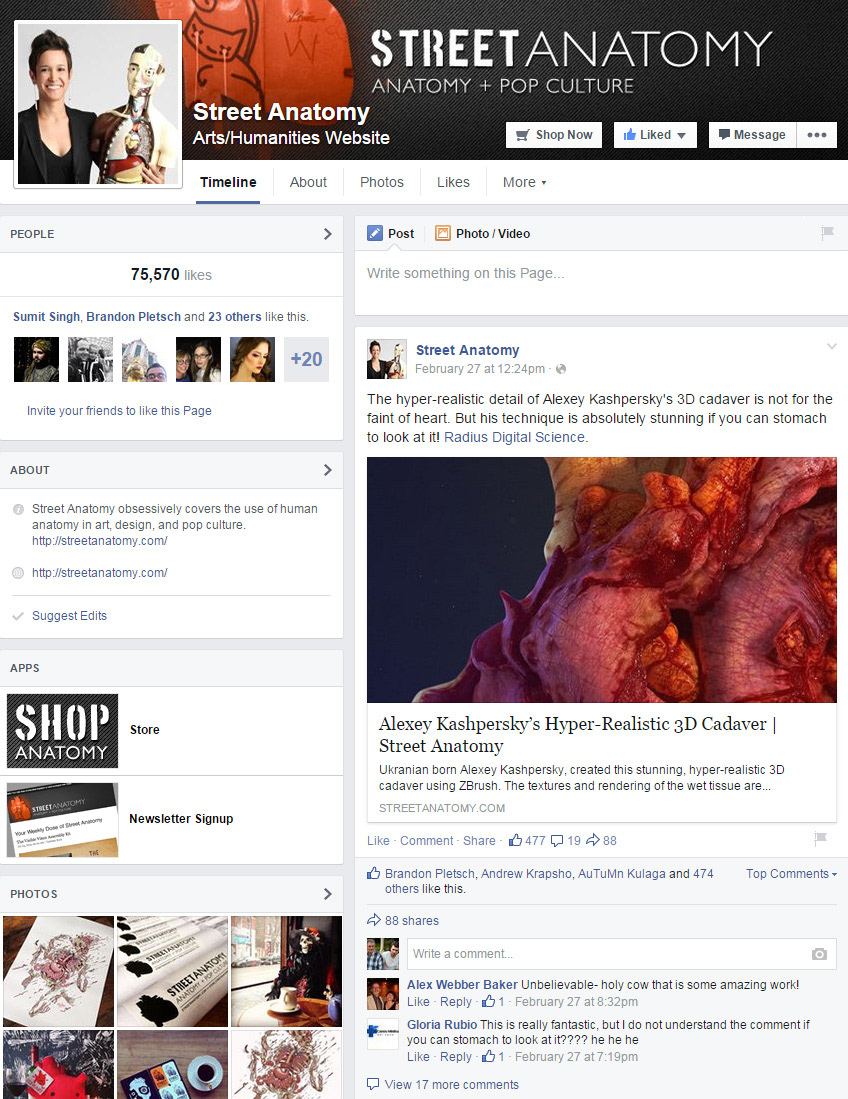Click the Comment link under the post
Viewport: 848px width, 1099px height.
[427, 841]
